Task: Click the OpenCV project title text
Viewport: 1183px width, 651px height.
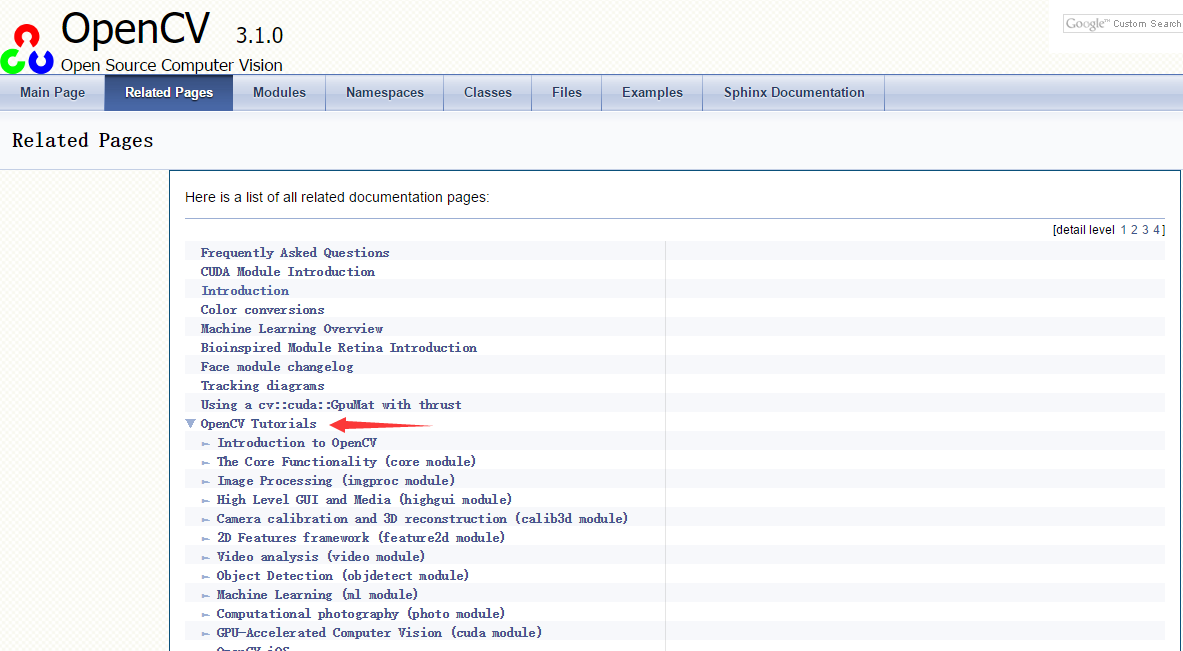Action: tap(135, 29)
